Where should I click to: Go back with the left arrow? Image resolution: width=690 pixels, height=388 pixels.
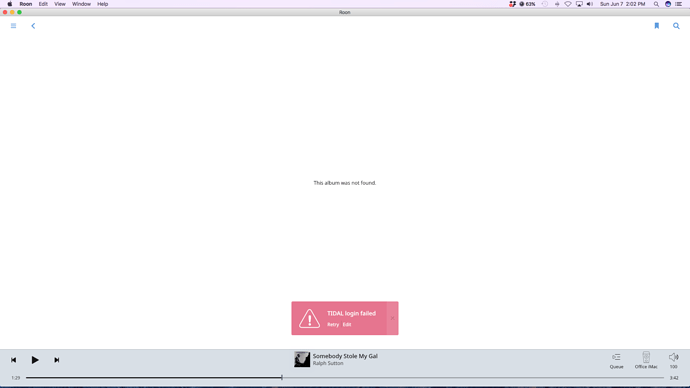click(x=33, y=26)
